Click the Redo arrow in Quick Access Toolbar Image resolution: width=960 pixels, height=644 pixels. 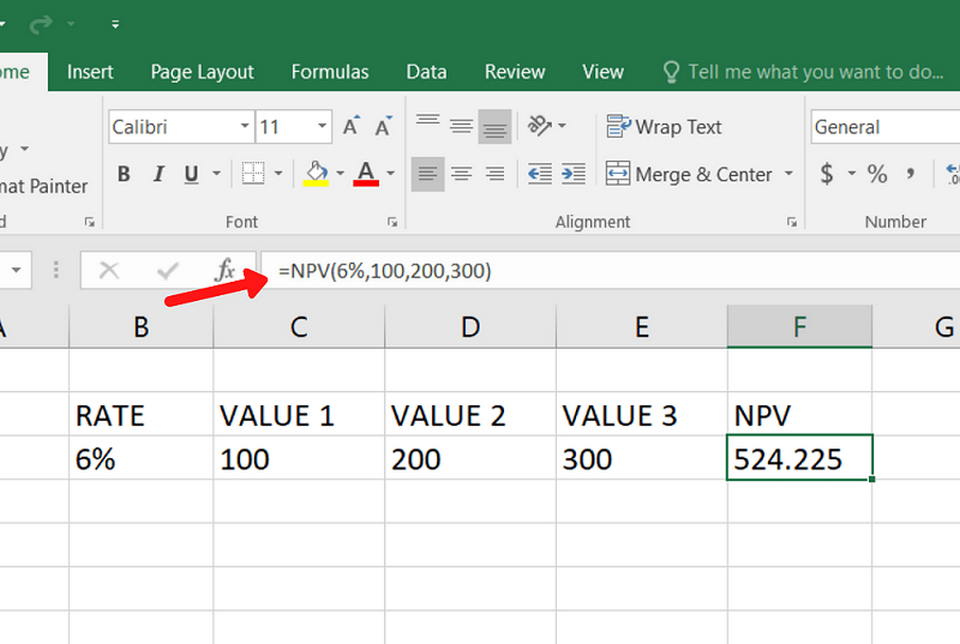click(x=42, y=24)
